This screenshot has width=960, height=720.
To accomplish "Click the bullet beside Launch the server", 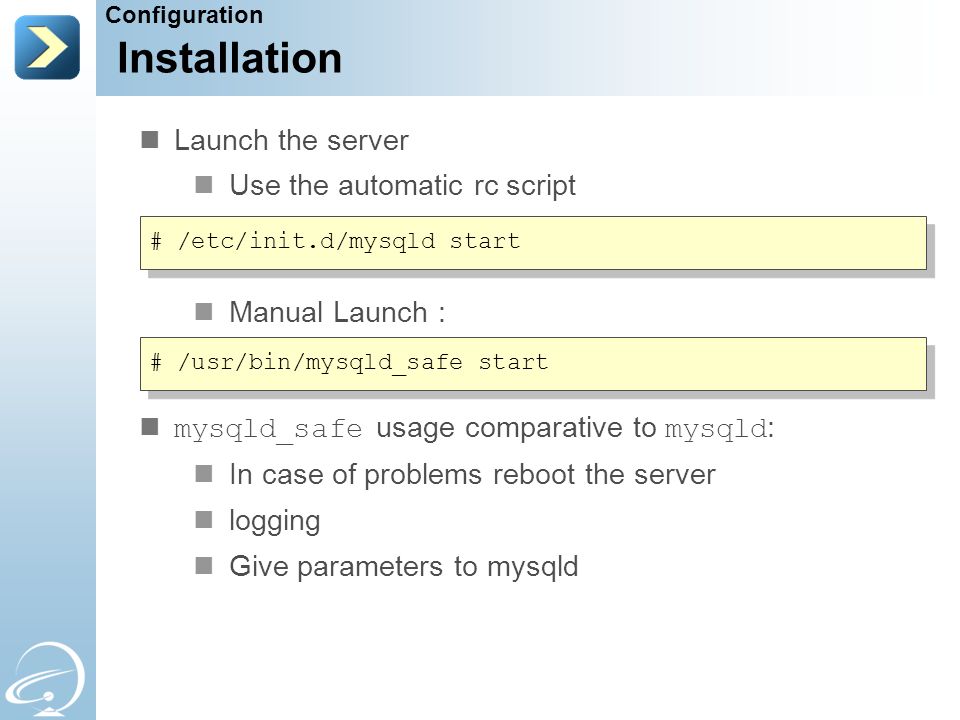I will point(150,140).
